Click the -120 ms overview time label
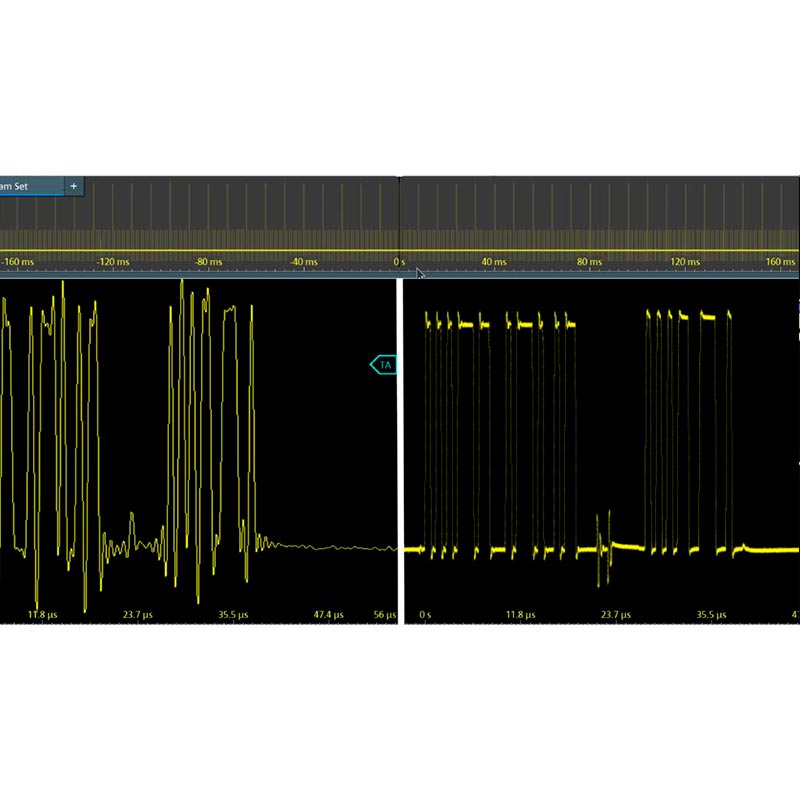 click(x=113, y=262)
